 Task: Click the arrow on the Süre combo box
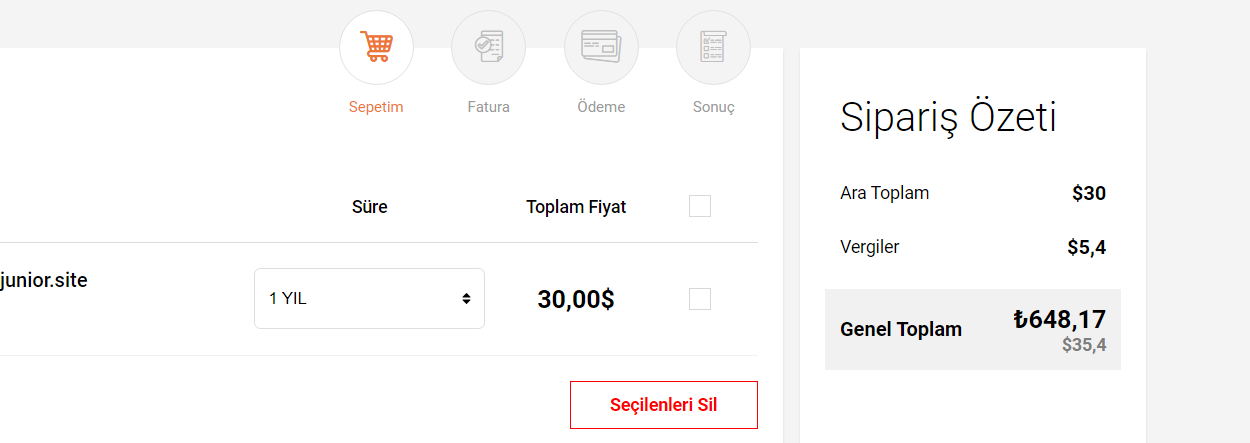466,298
